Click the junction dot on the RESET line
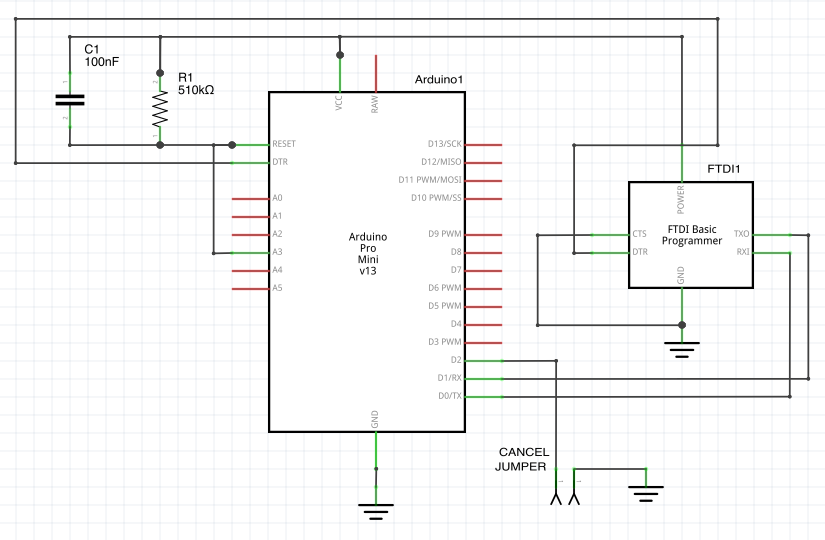Screen dimensions: 825x540 coord(232,145)
